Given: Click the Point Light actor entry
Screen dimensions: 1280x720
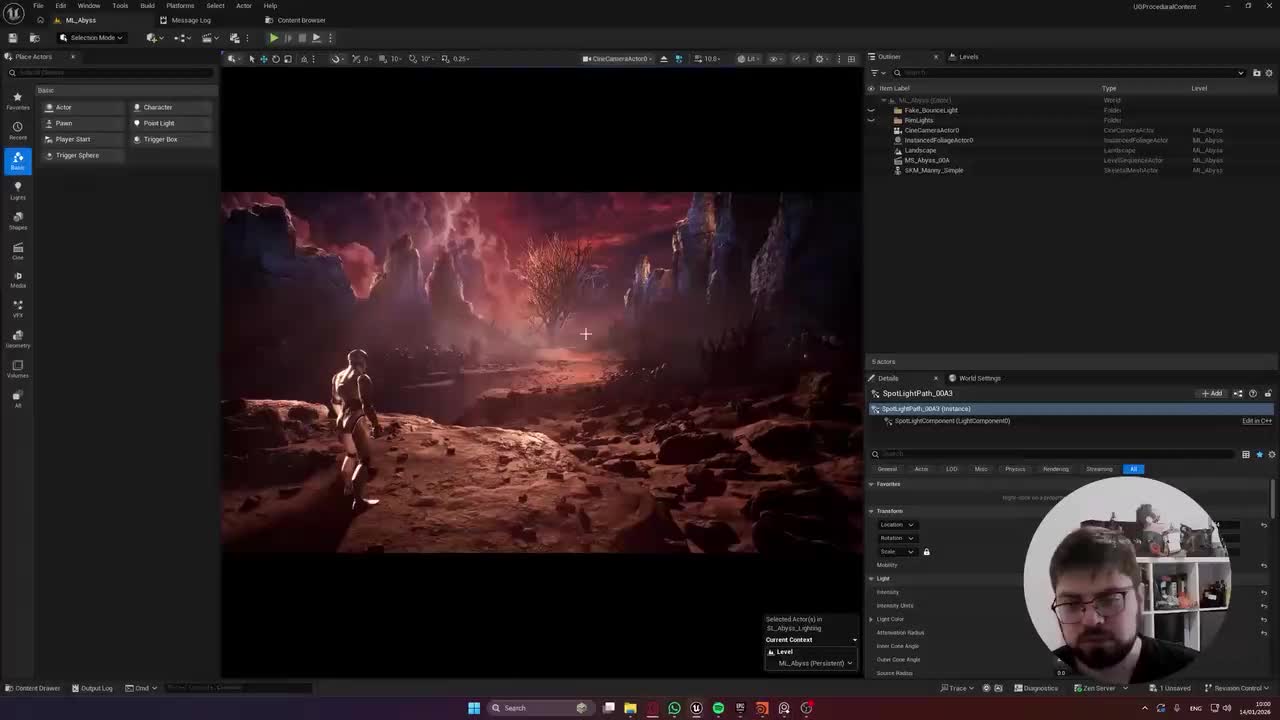Looking at the screenshot, I should click(x=170, y=123).
